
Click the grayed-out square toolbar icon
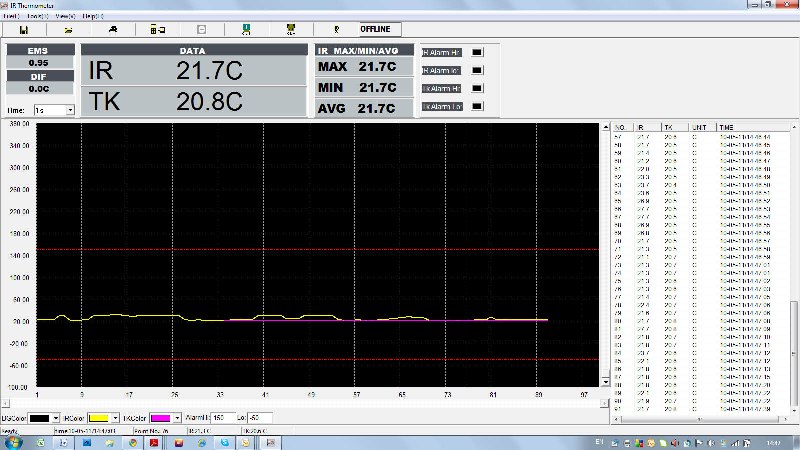(x=201, y=30)
